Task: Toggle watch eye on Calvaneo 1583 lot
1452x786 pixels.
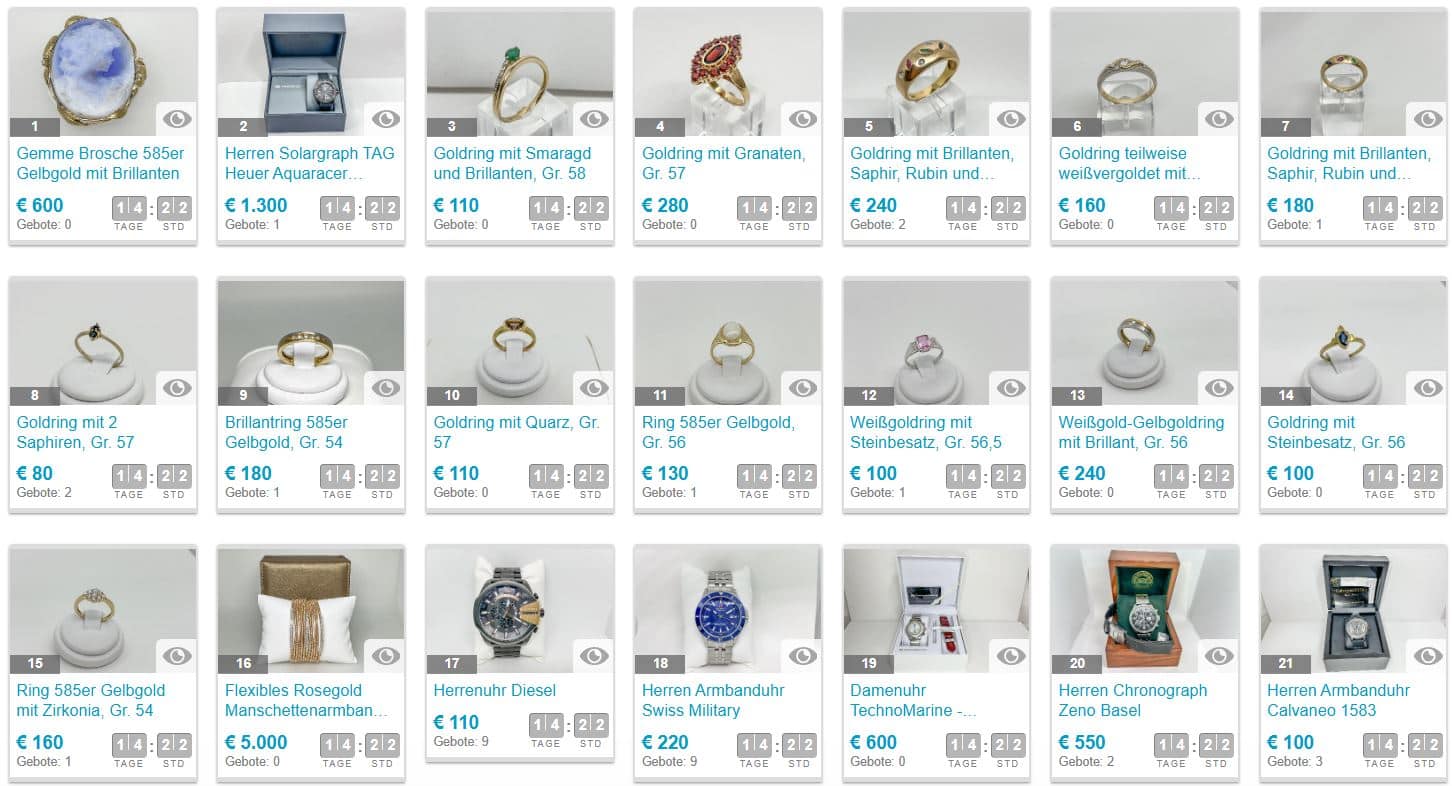Action: pos(1427,656)
